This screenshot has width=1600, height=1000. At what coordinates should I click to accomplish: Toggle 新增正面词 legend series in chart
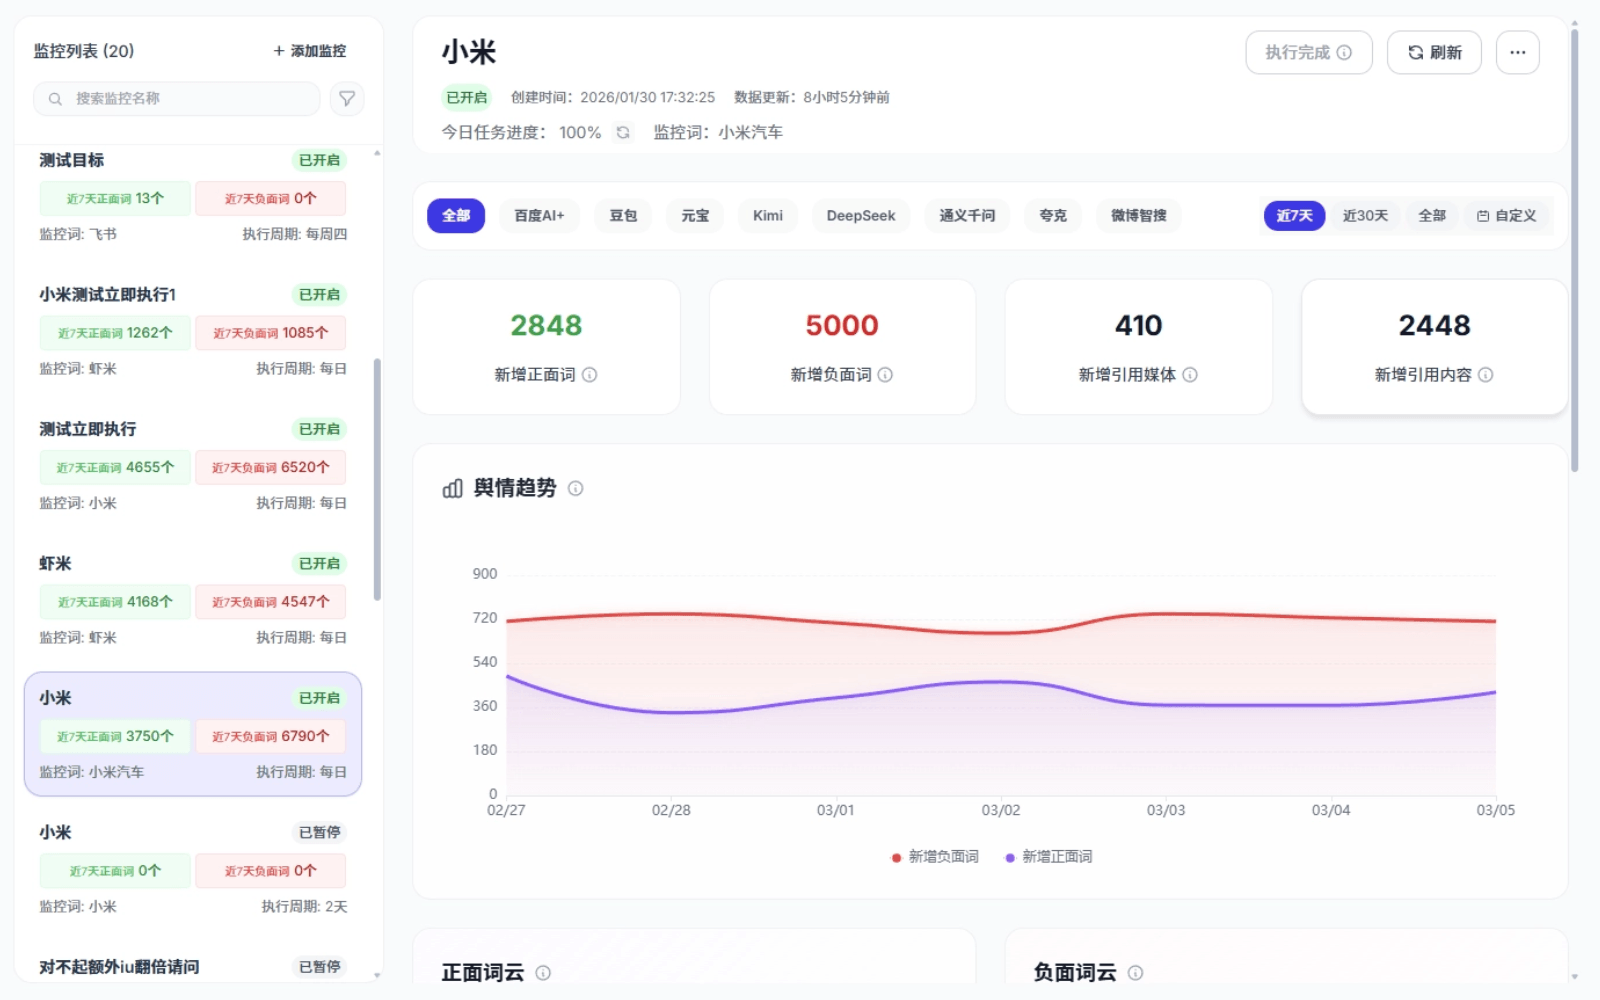1049,857
